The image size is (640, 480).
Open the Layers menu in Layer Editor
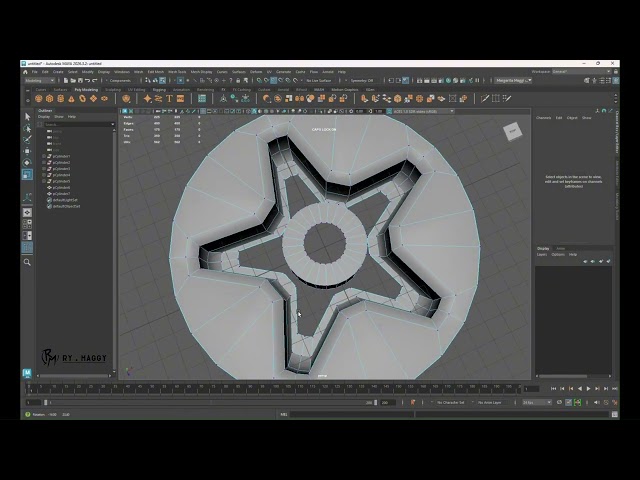(x=542, y=254)
